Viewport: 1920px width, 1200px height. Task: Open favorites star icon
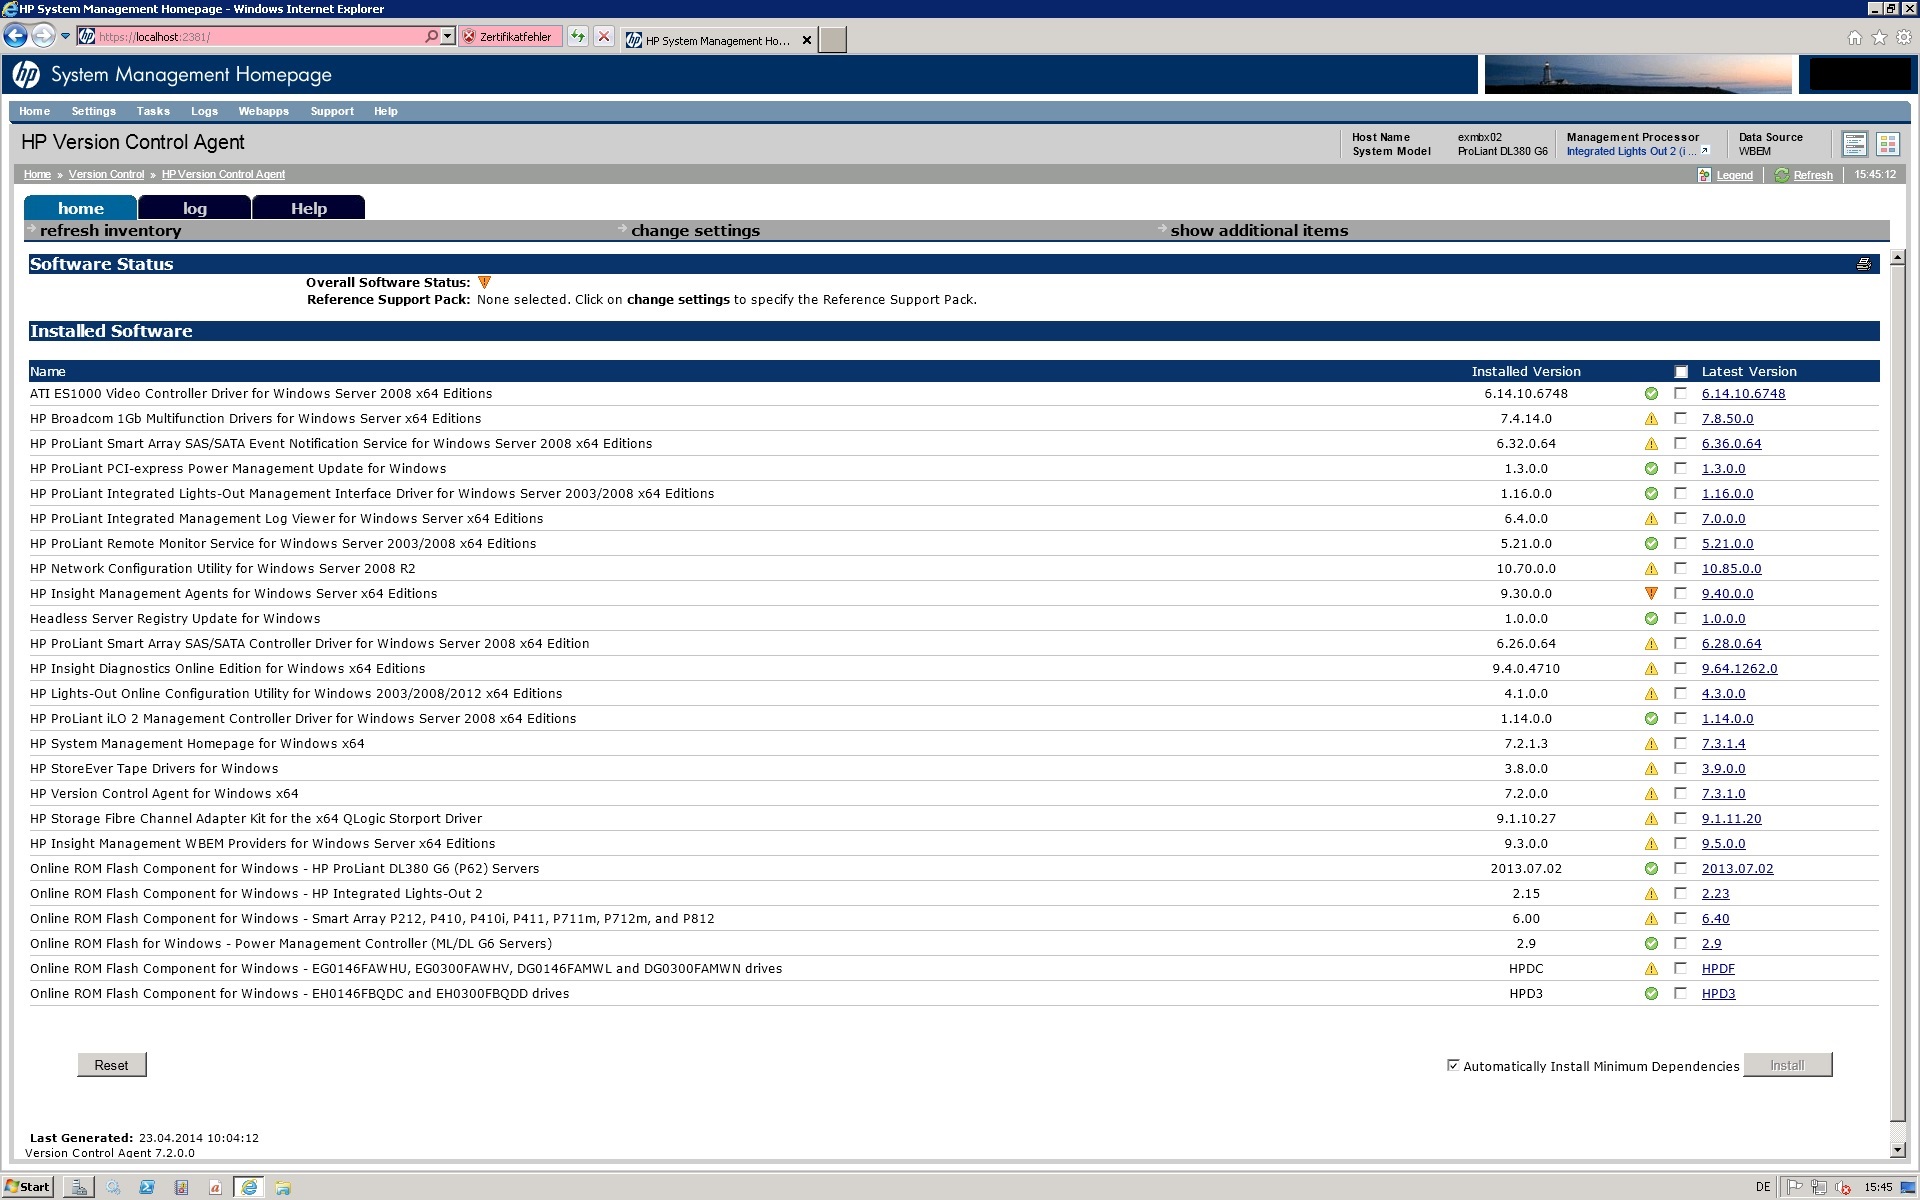pos(1879,37)
